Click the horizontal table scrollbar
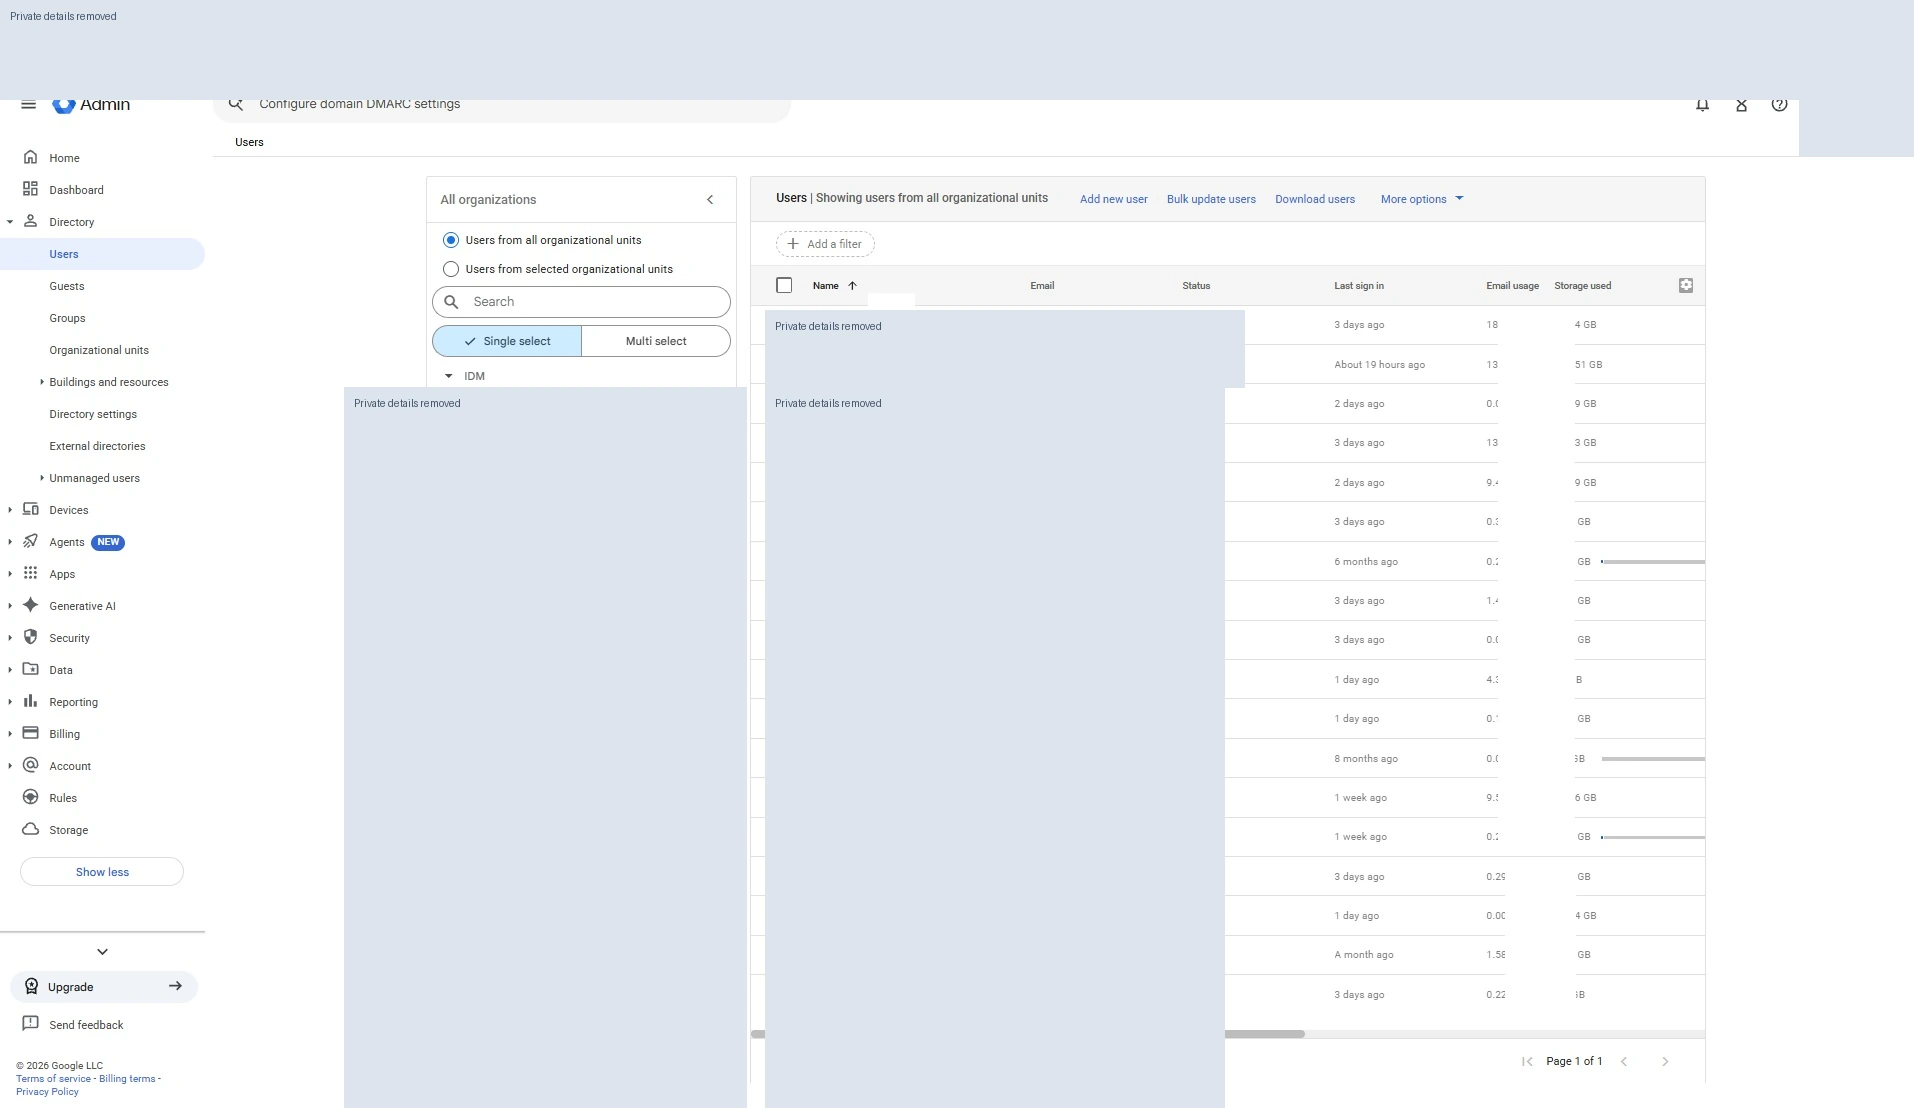Screen dimensions: 1914x1108 (x=1264, y=1034)
